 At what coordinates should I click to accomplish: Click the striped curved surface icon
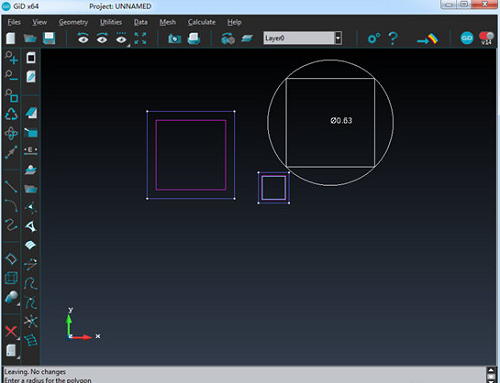[30, 245]
